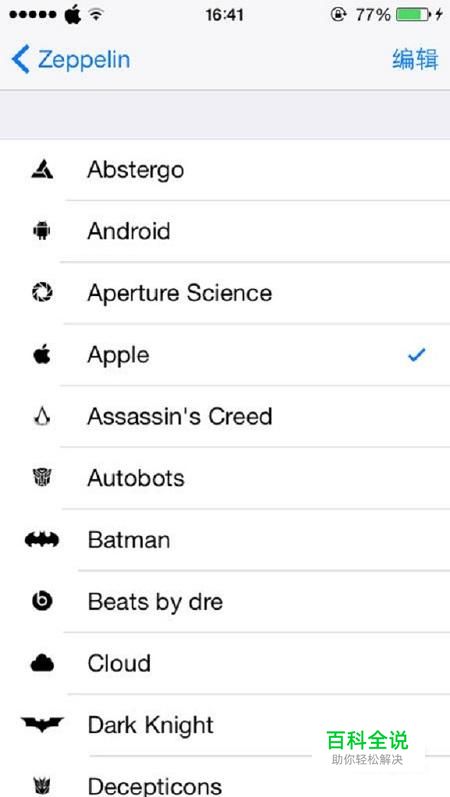The width and height of the screenshot is (450, 797).
Task: Toggle the checkmark on the Apple row
Action: (x=416, y=355)
